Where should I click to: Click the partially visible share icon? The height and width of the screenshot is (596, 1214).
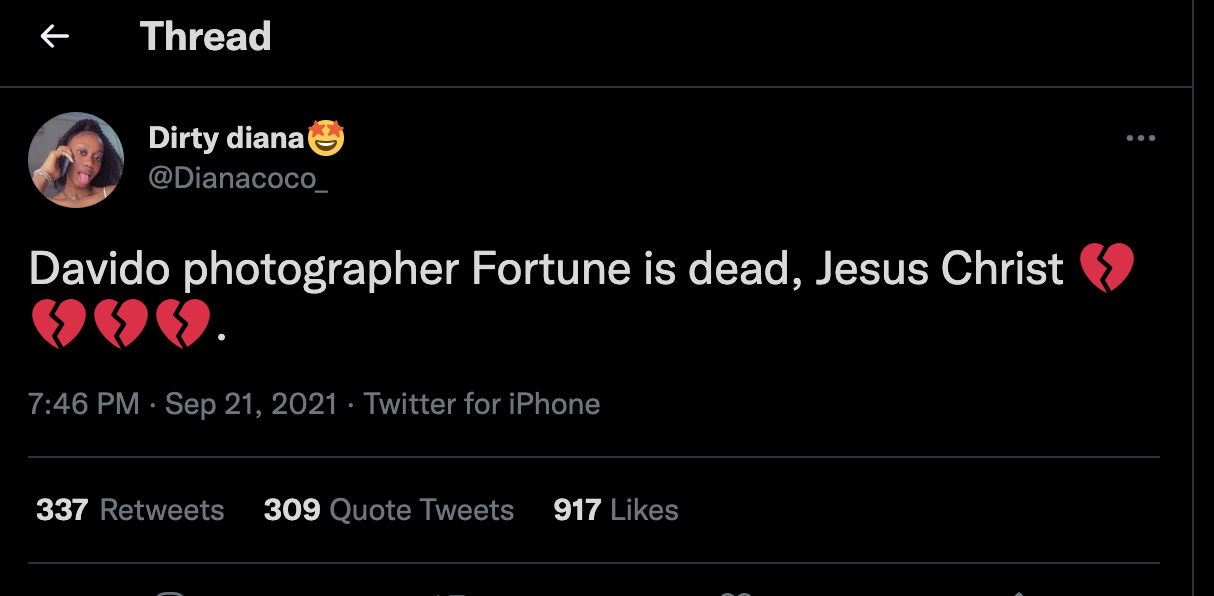tap(1018, 593)
